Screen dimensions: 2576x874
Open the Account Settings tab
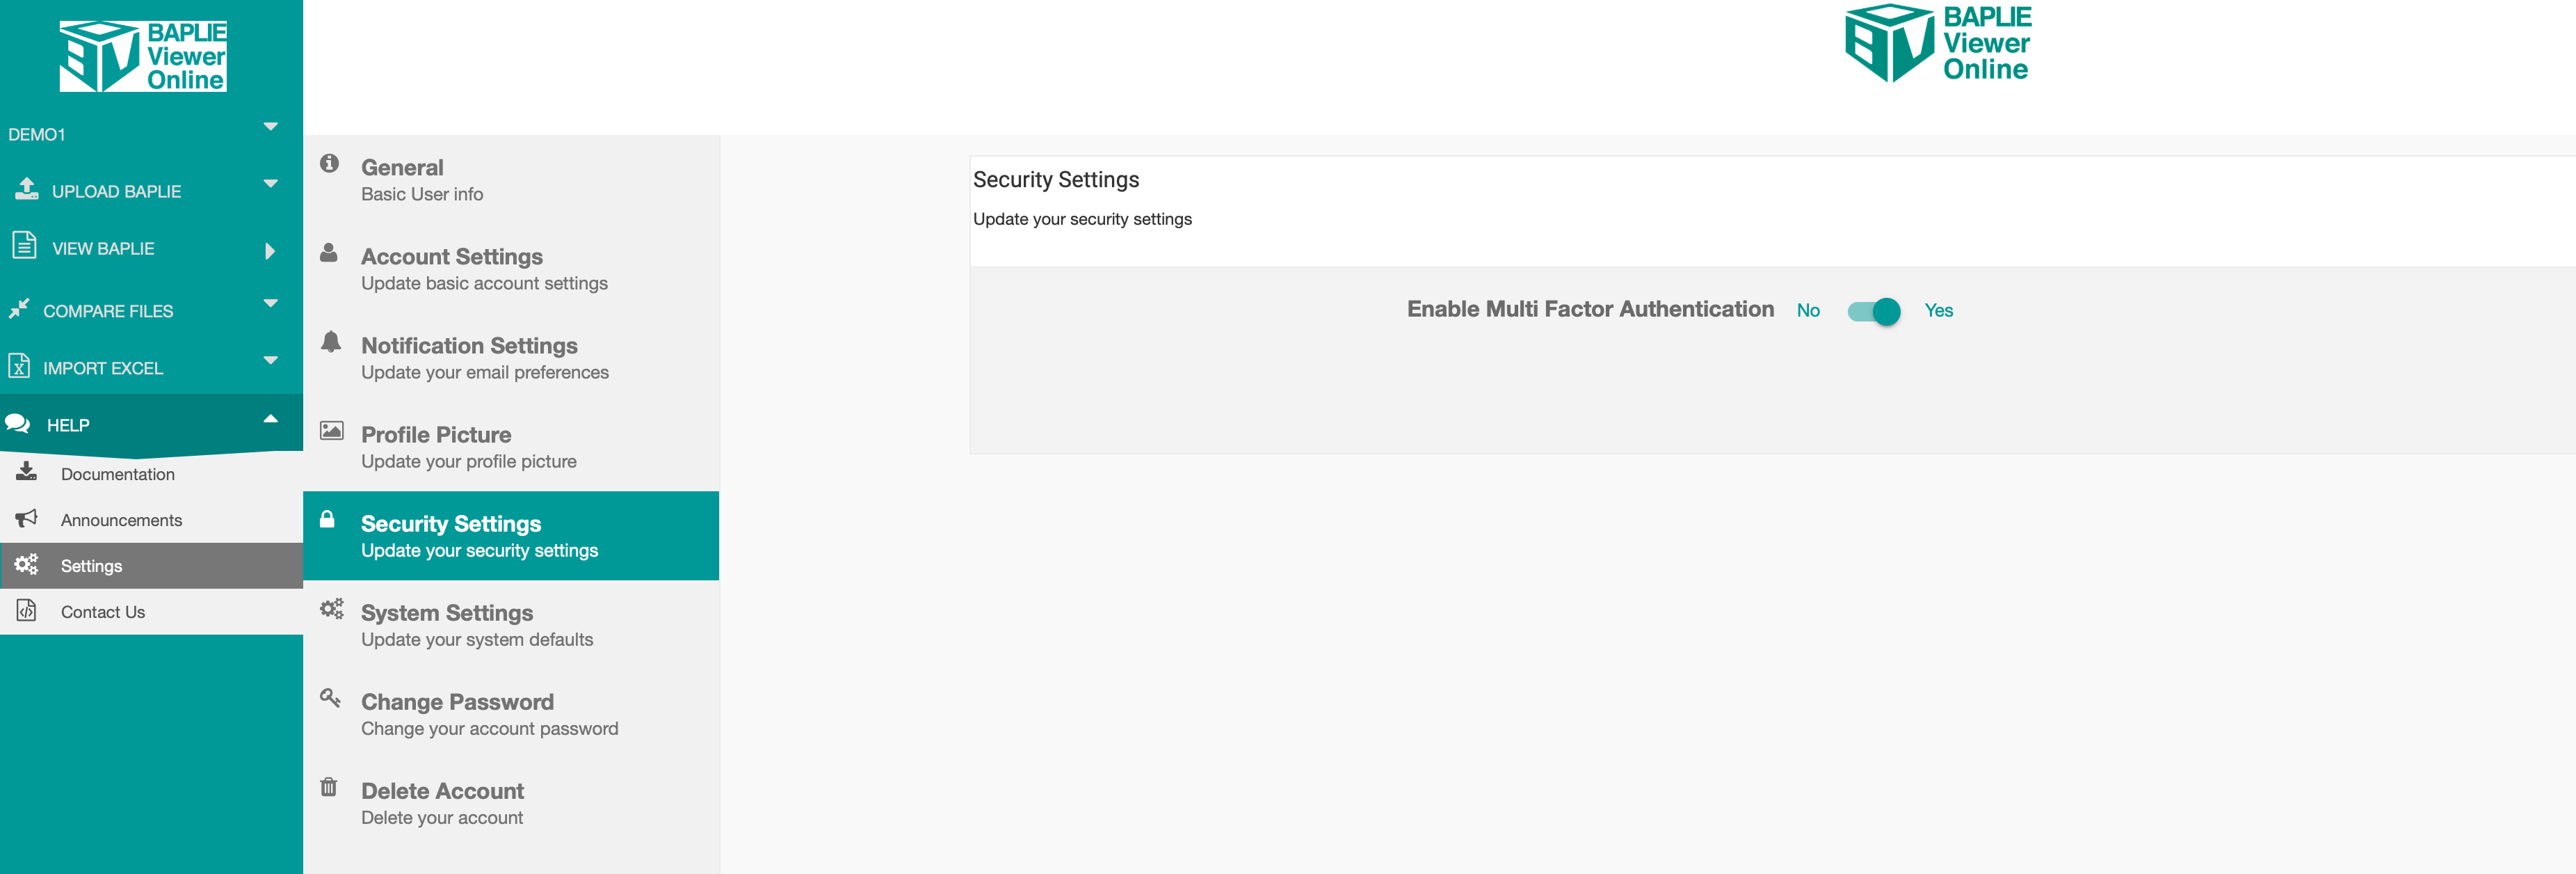click(x=451, y=258)
